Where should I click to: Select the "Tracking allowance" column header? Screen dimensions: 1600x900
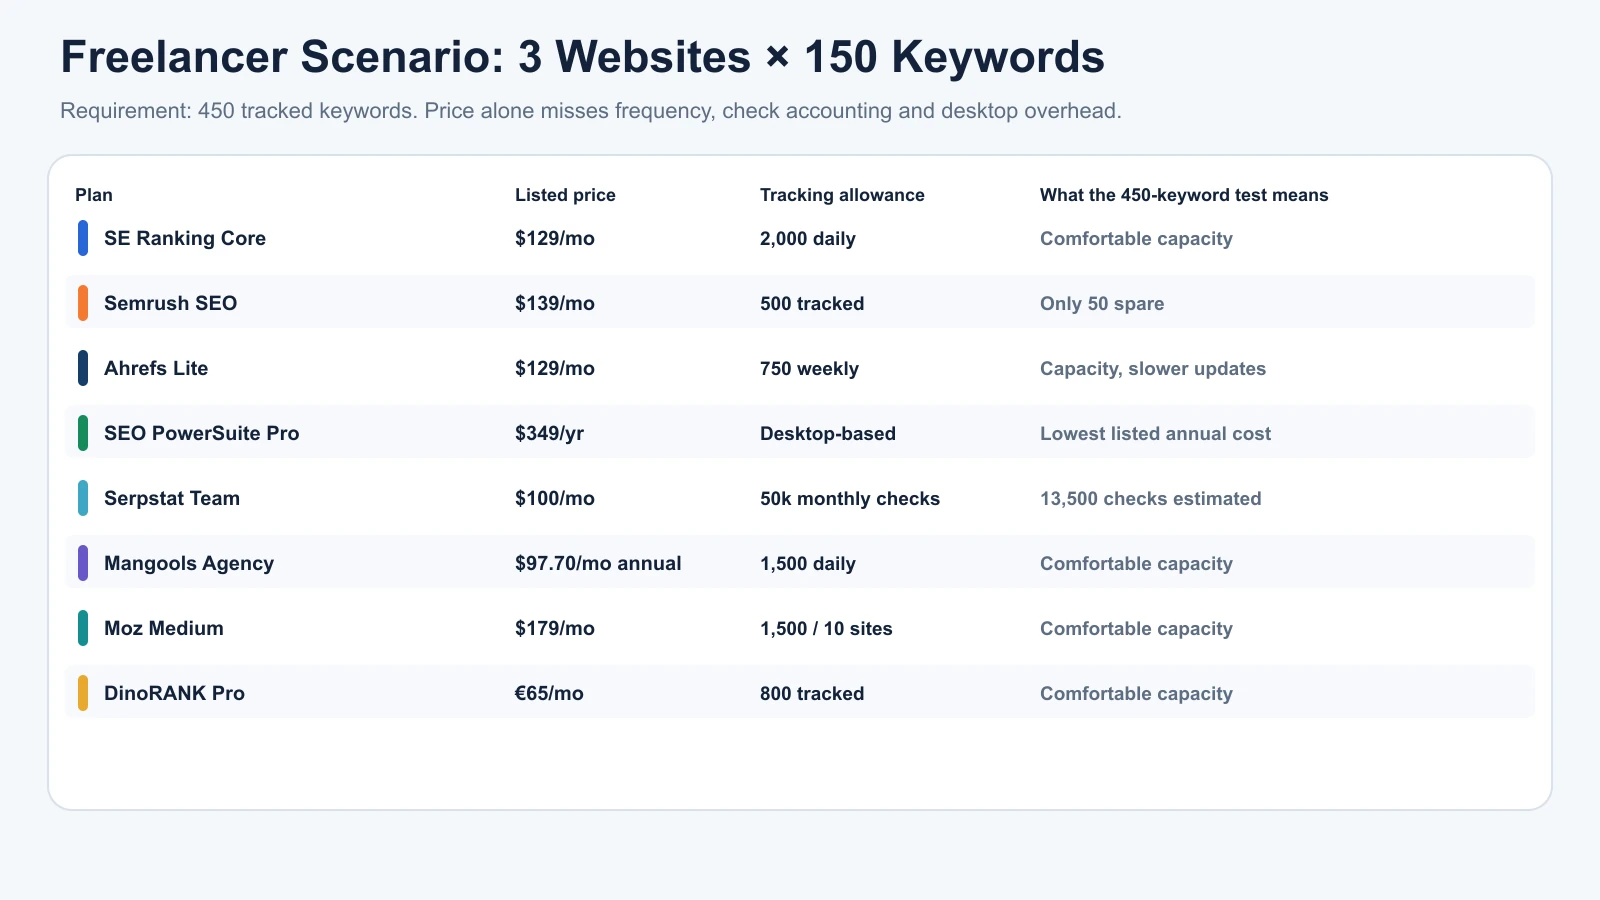(x=842, y=195)
